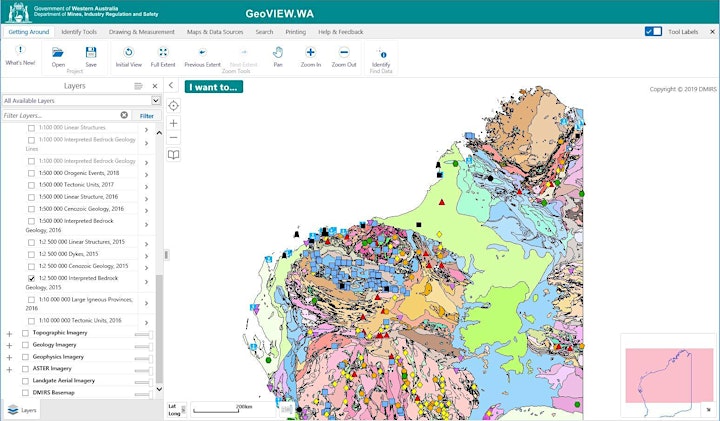
Task: Open options arrow for 1:2 500 000 Dykes
Action: [x=146, y=256]
